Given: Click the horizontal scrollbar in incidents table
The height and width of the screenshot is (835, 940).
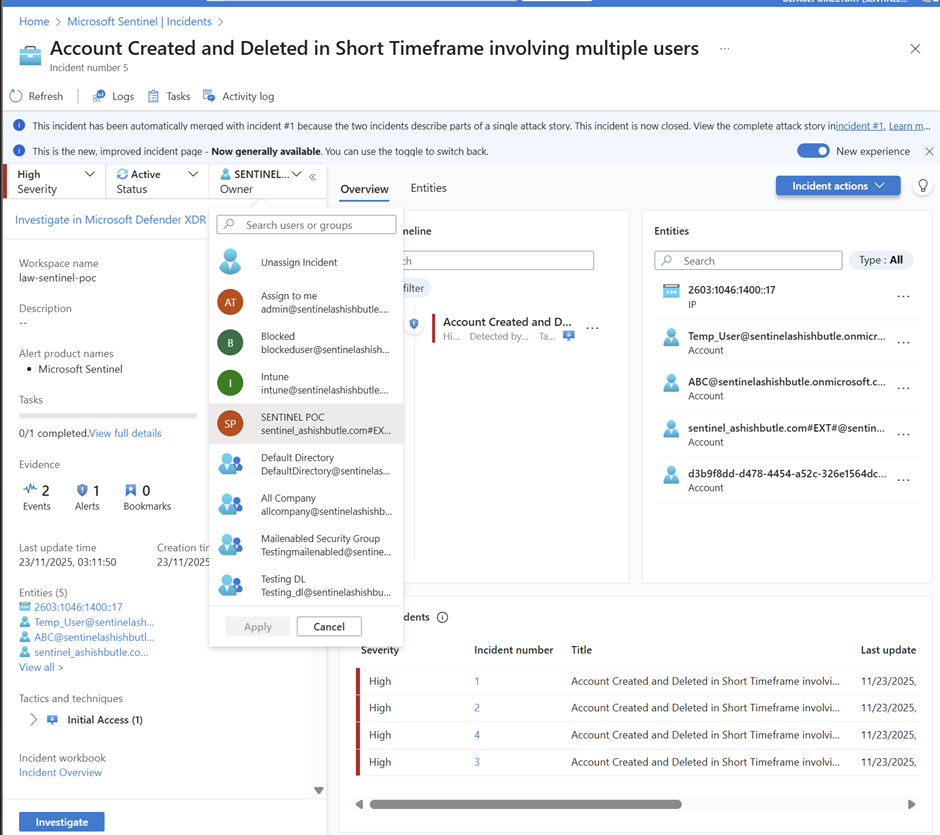Looking at the screenshot, I should pyautogui.click(x=525, y=804).
